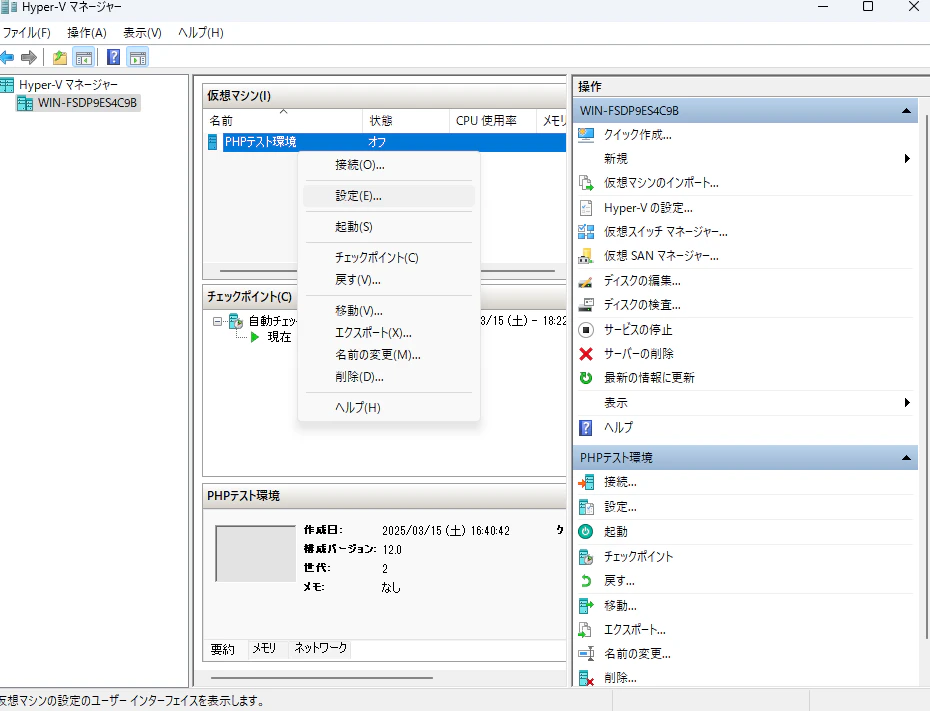Screen dimensions: 930x711
Task: Click the 削除 icon in VM actions
Action: coord(586,678)
